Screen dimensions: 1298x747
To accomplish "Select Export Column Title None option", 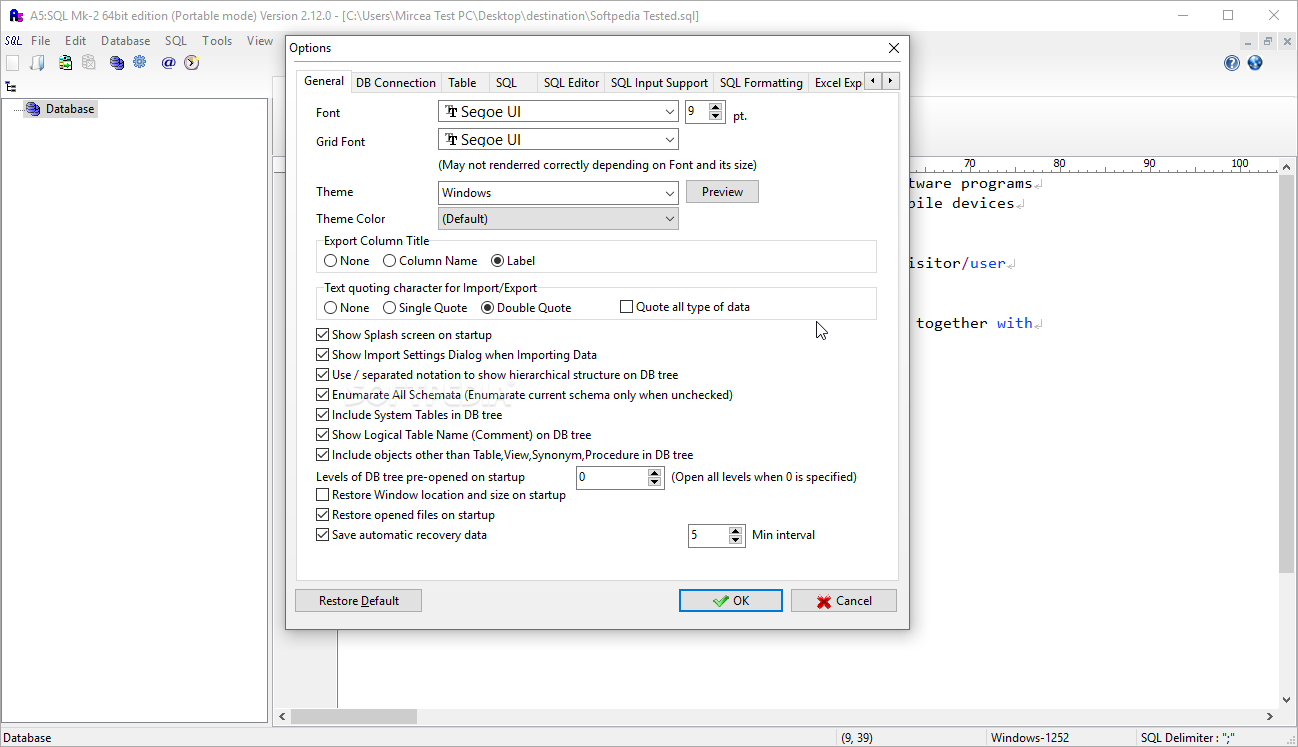I will point(347,261).
